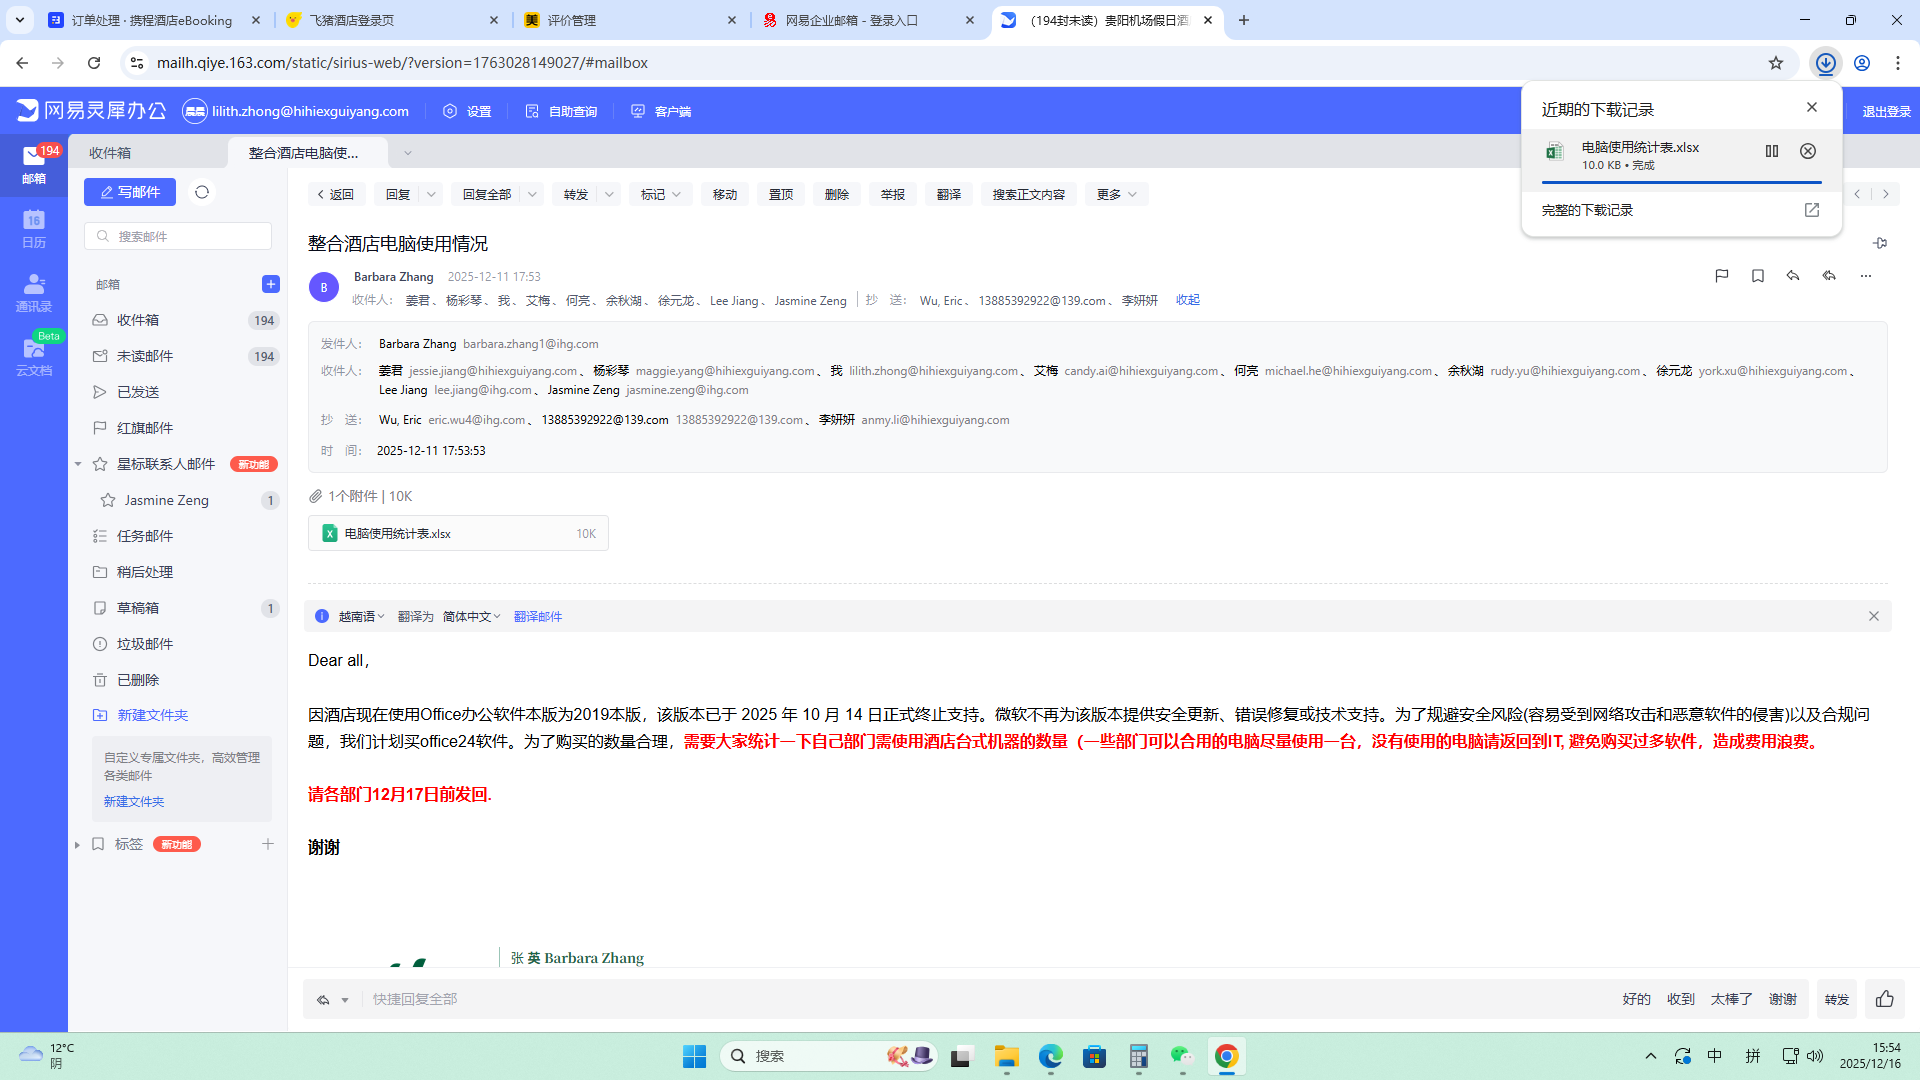Screen dimensions: 1920x1080
Task: Switch to the 收件箱 tab
Action: tap(110, 153)
